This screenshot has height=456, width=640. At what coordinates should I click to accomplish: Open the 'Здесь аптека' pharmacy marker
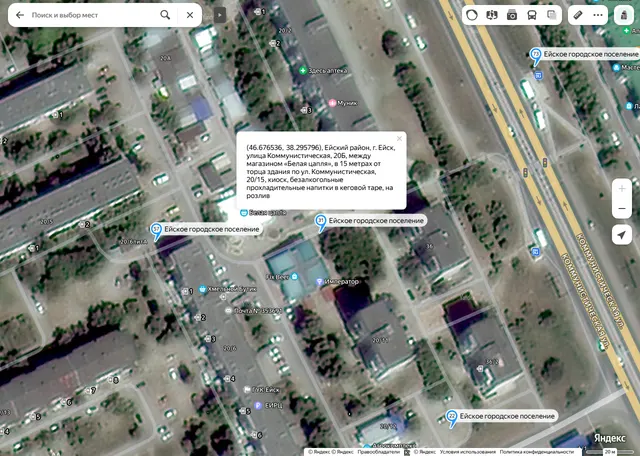pyautogui.click(x=302, y=71)
